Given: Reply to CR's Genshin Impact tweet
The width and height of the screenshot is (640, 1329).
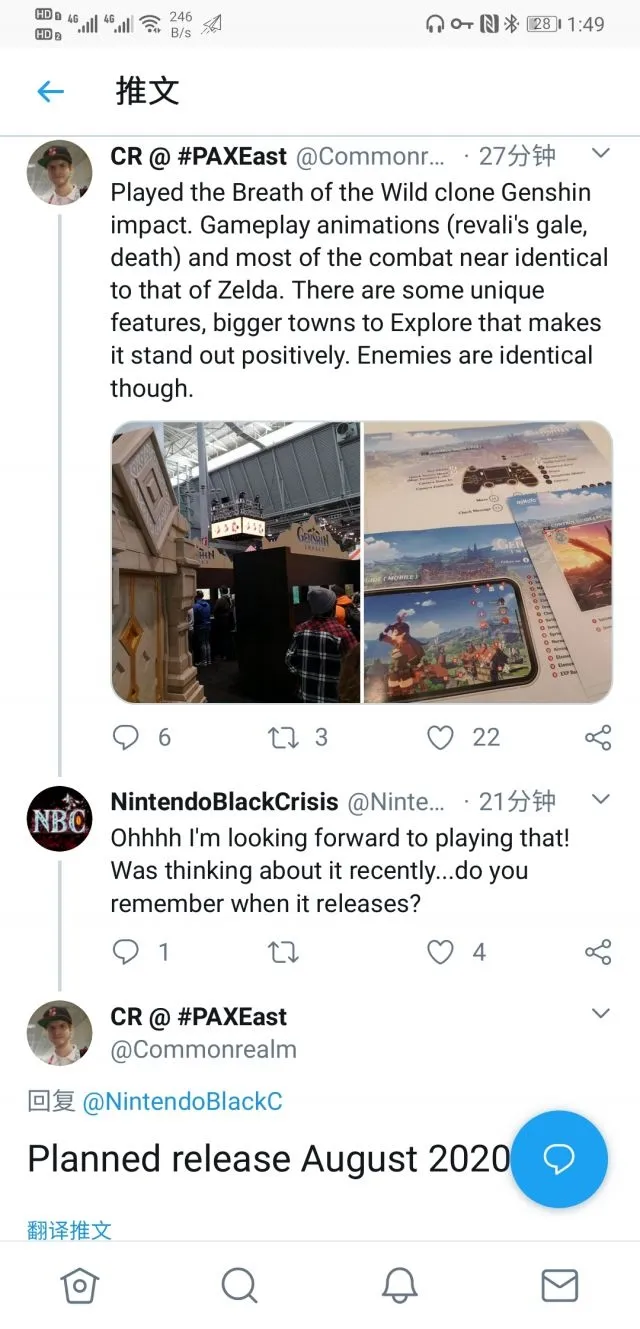Looking at the screenshot, I should click(126, 737).
